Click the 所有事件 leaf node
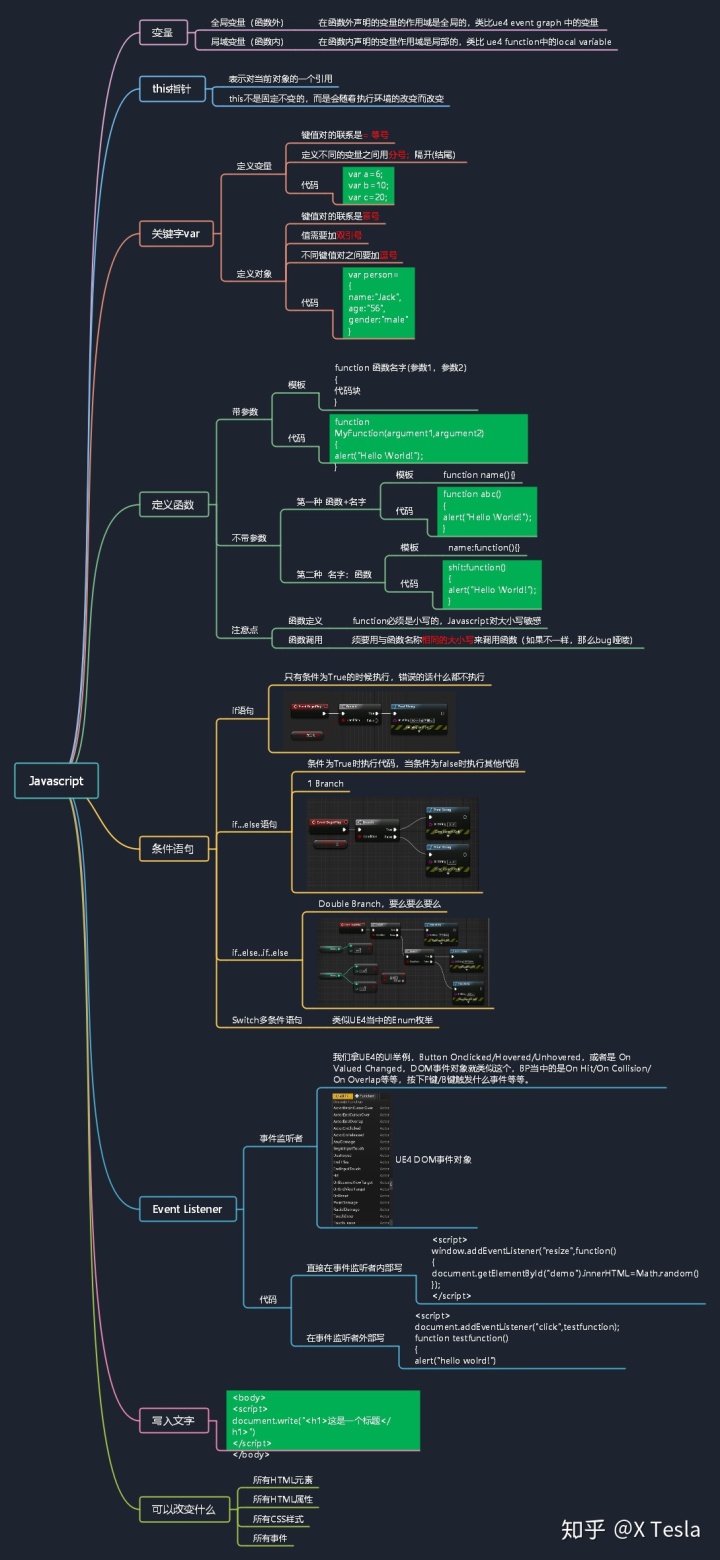The width and height of the screenshot is (720, 1560). (x=270, y=1537)
